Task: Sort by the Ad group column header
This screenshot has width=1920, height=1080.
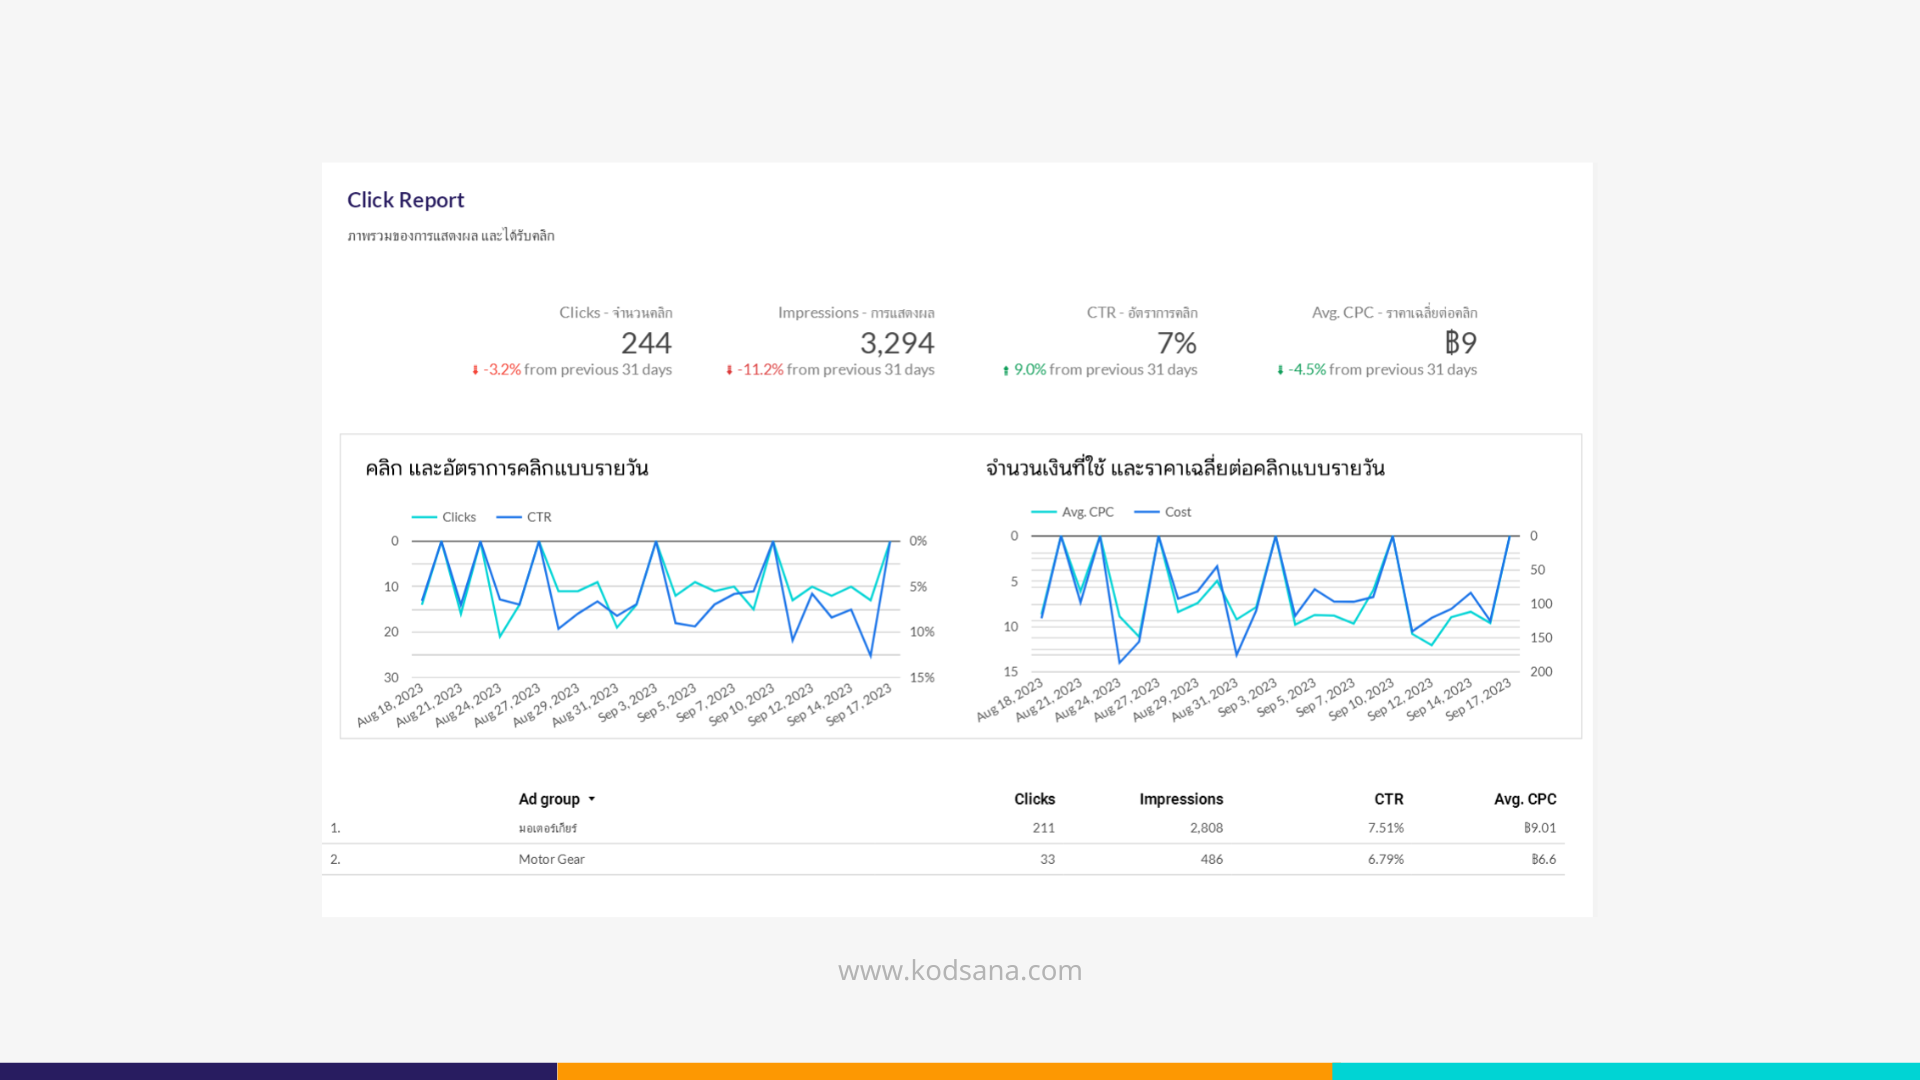Action: (x=549, y=799)
